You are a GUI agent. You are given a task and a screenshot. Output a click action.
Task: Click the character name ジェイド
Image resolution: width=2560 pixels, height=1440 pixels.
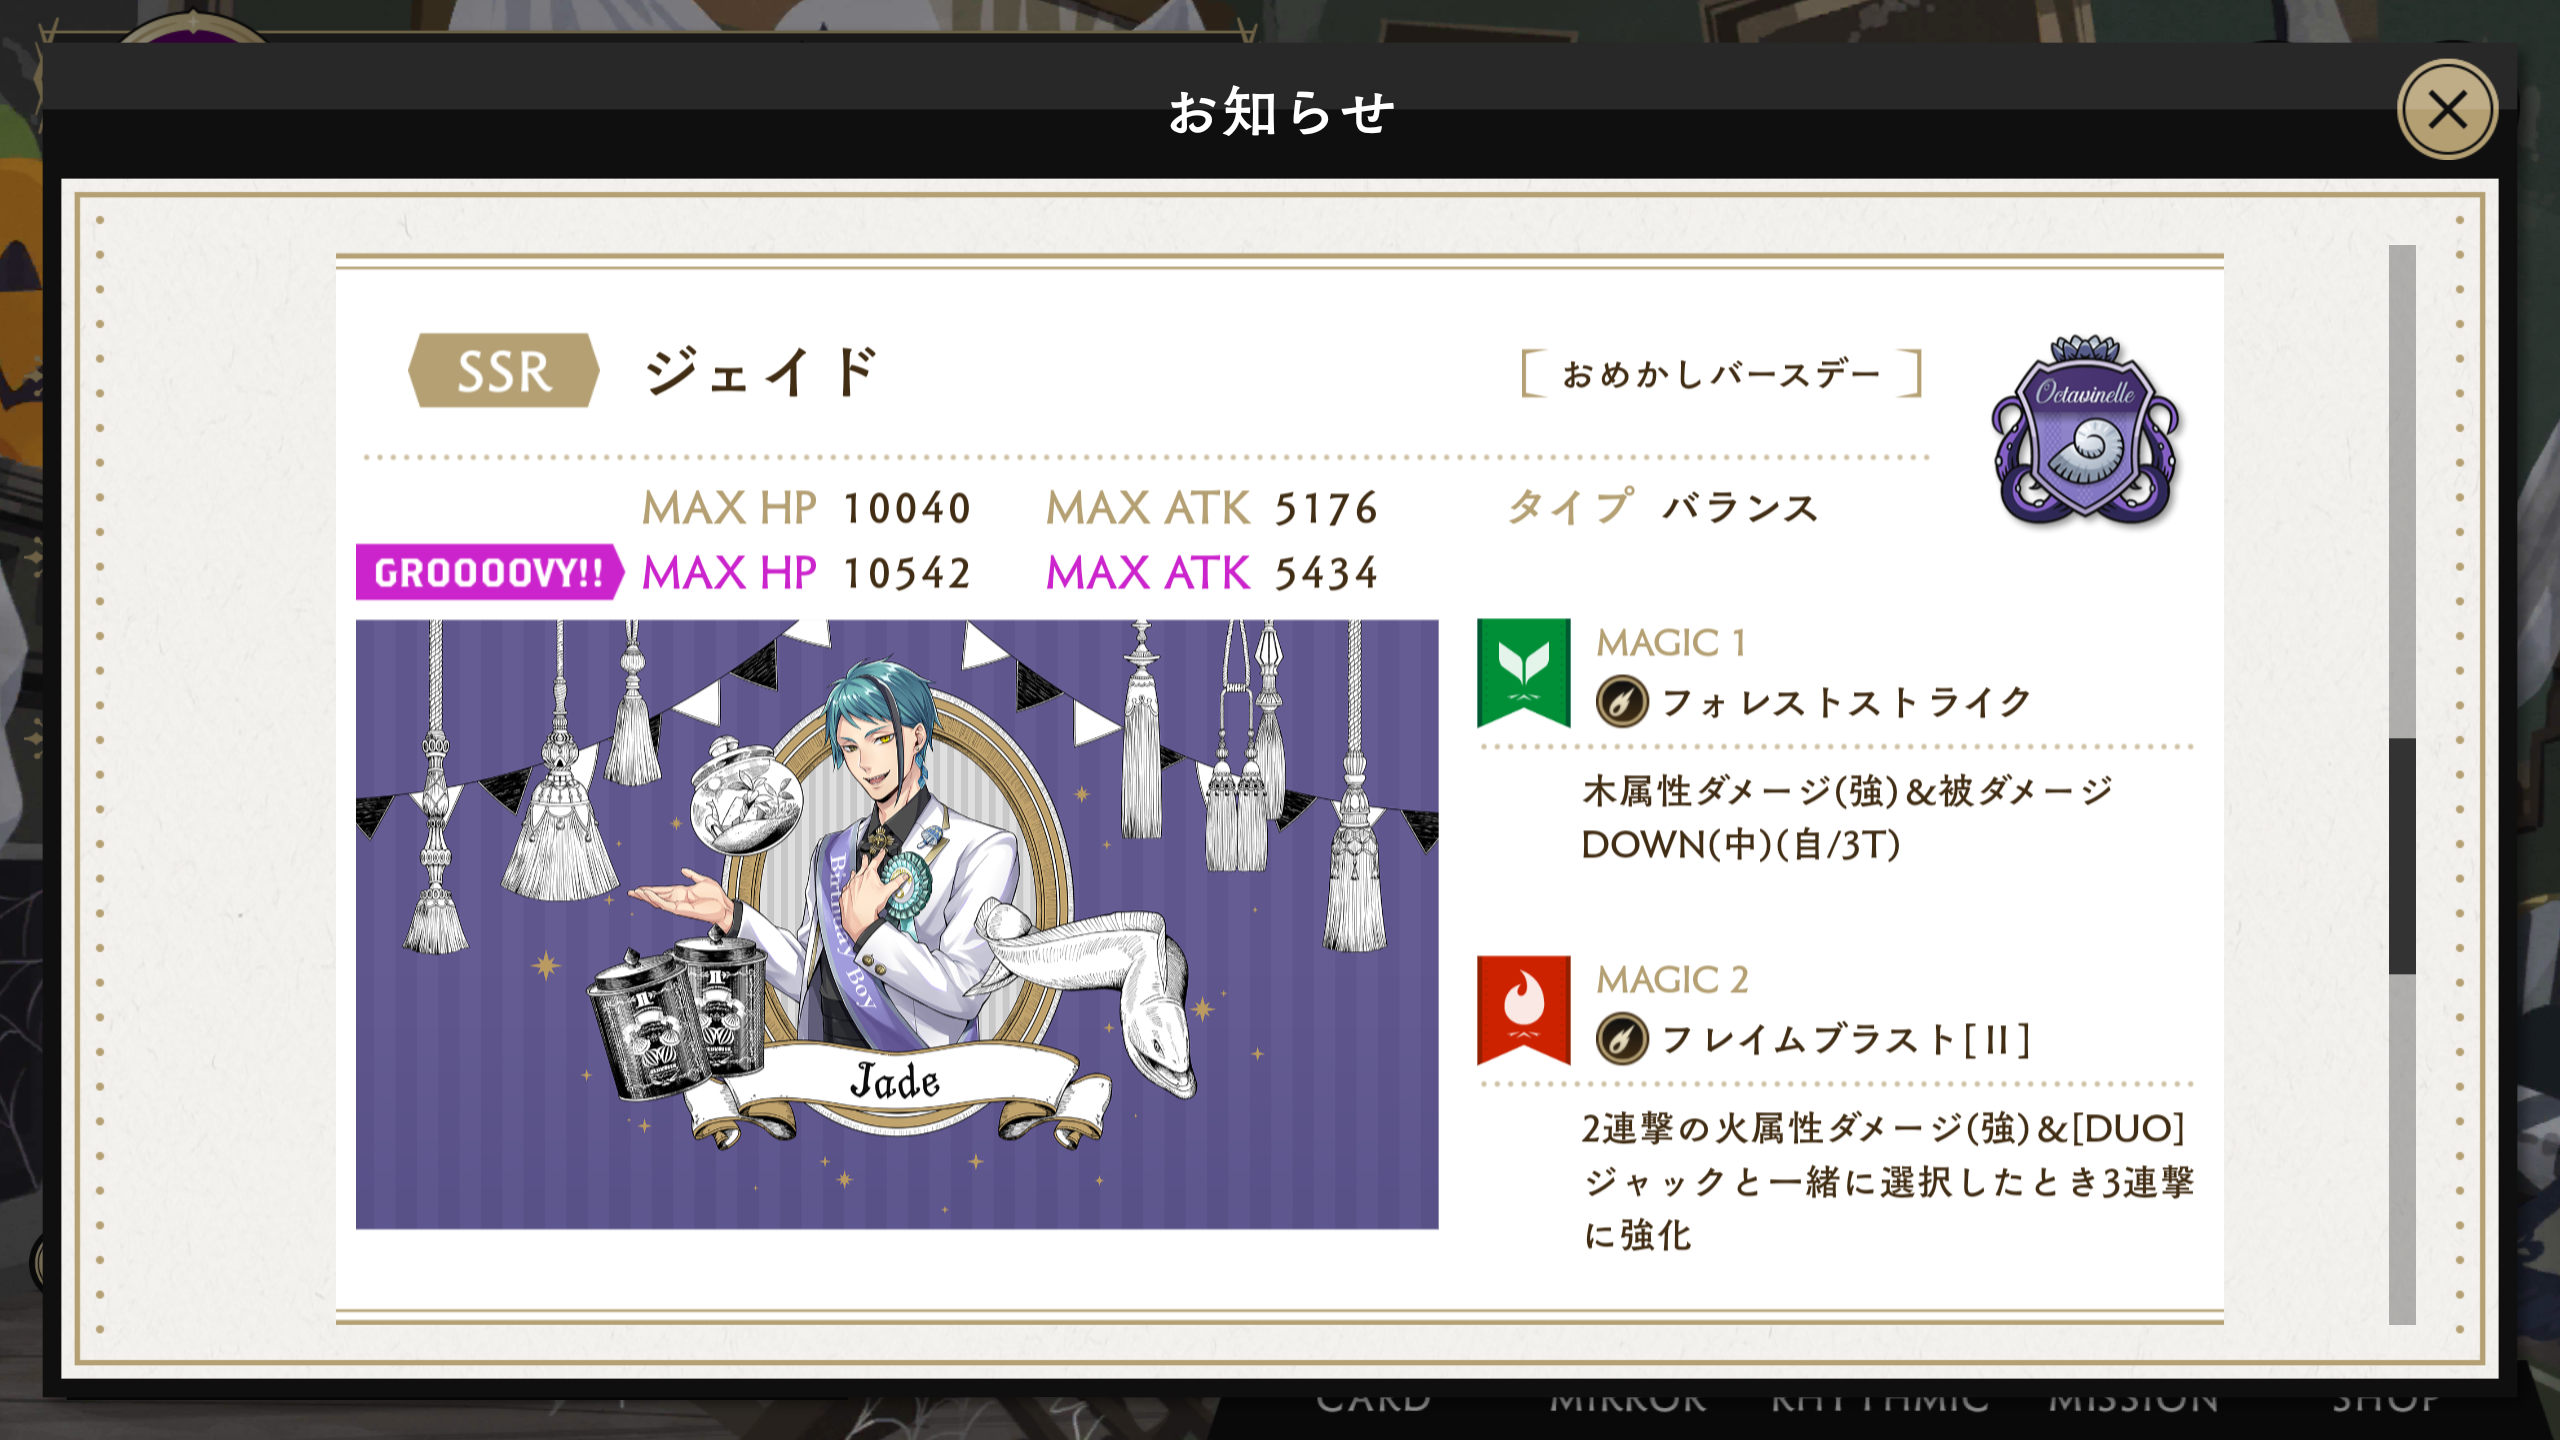[x=760, y=371]
